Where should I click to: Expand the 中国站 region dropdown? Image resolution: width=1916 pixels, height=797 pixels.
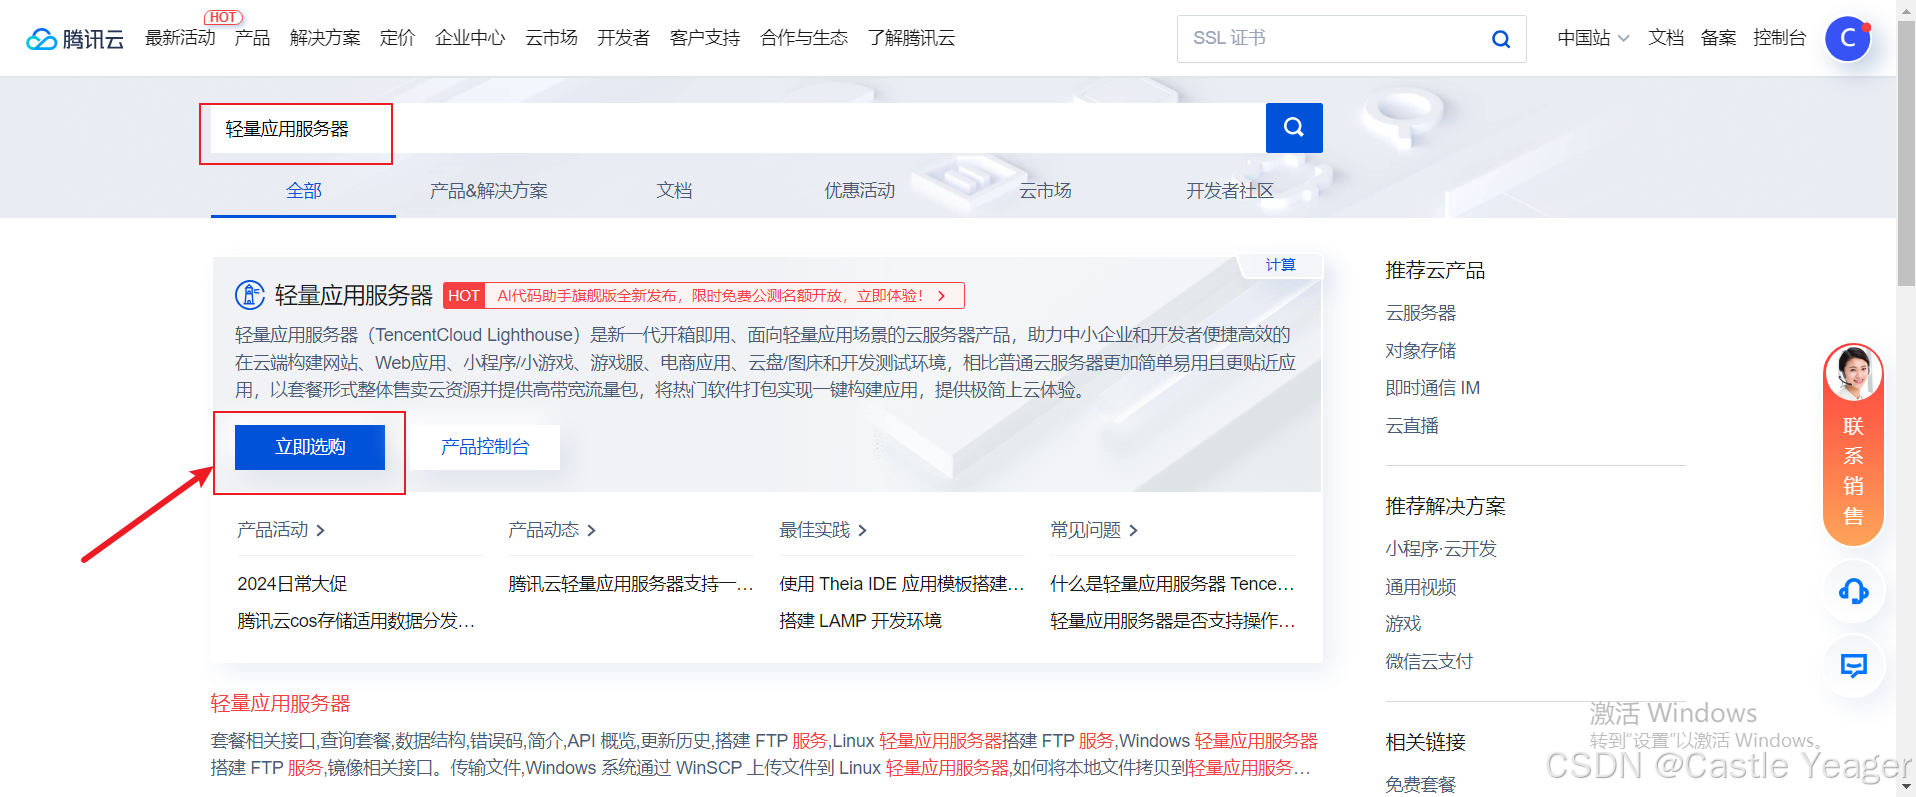tap(1593, 38)
